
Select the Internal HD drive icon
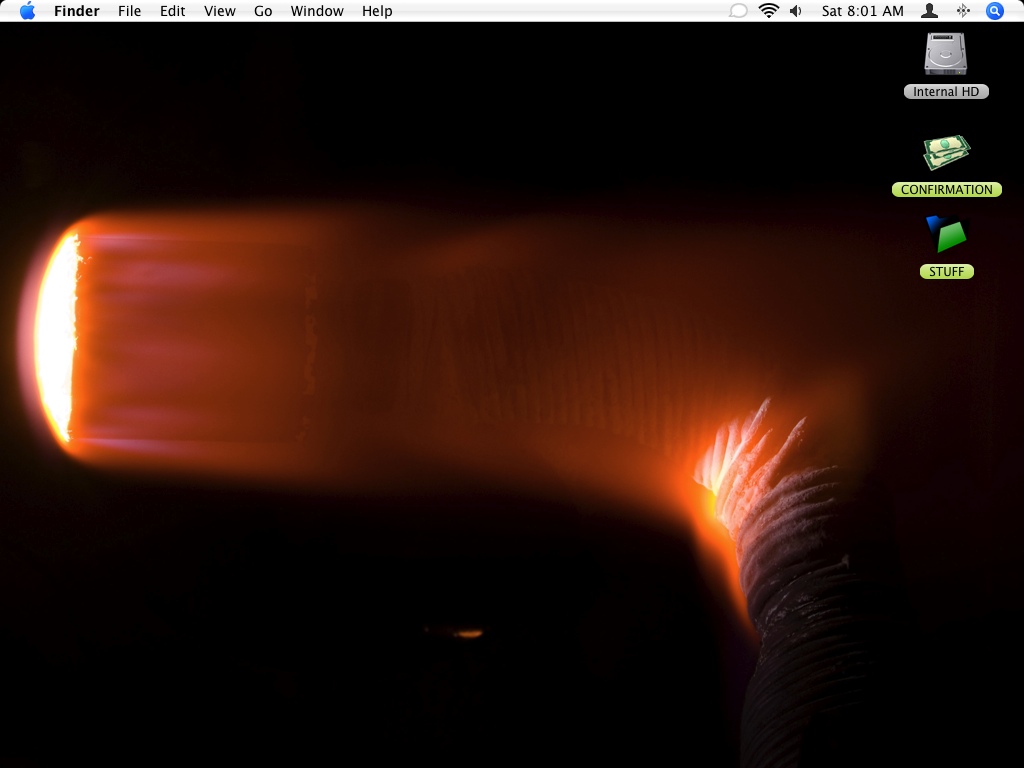tap(946, 54)
